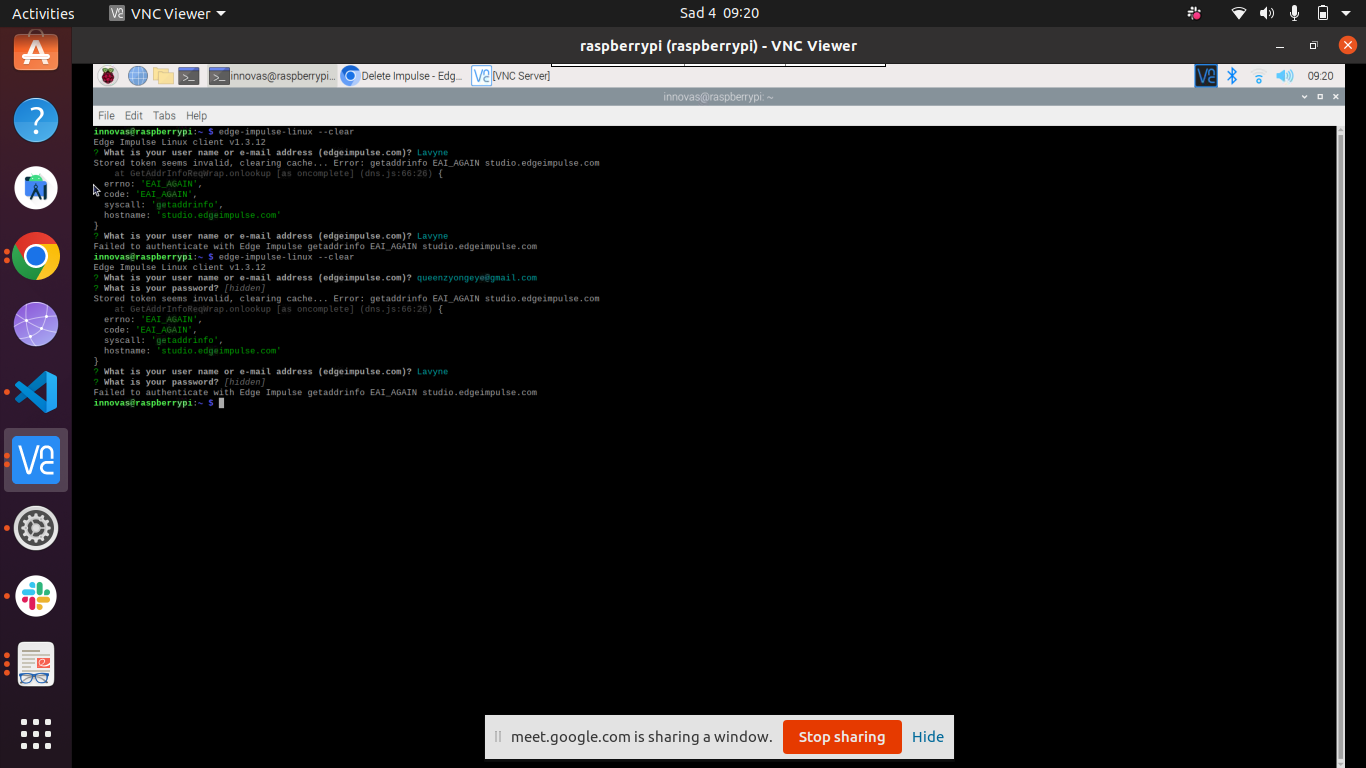This screenshot has height=768, width=1366.
Task: Open the Pi Wi-Fi network tray icon
Action: click(1259, 76)
